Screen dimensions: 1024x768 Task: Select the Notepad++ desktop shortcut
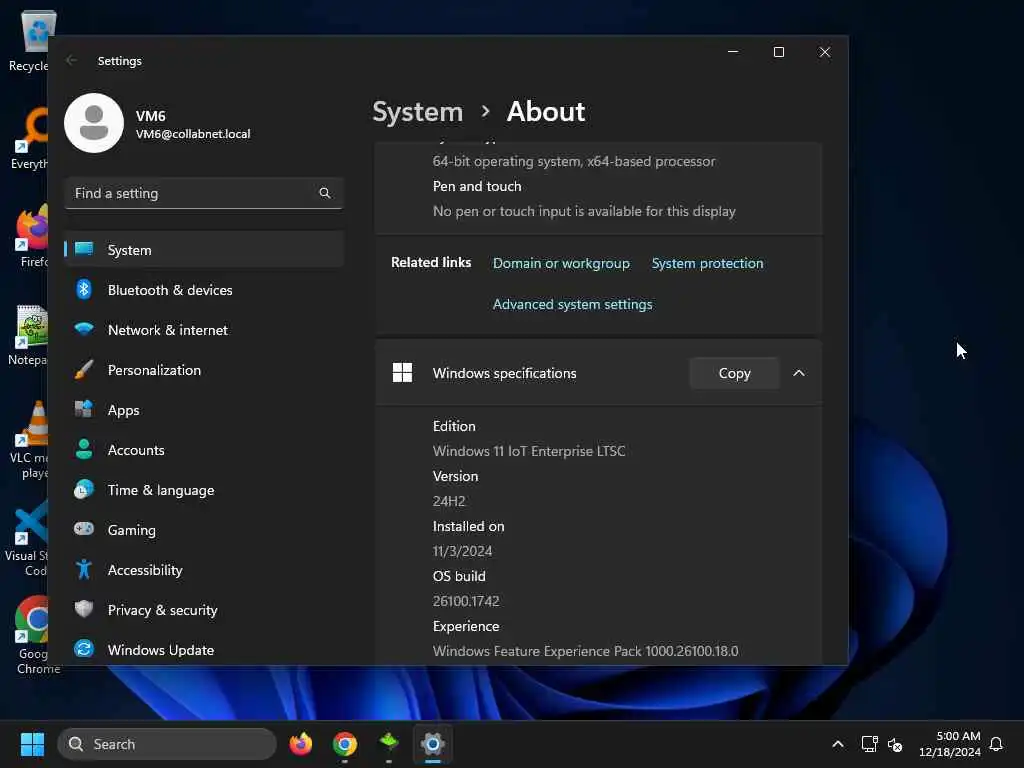click(x=29, y=335)
